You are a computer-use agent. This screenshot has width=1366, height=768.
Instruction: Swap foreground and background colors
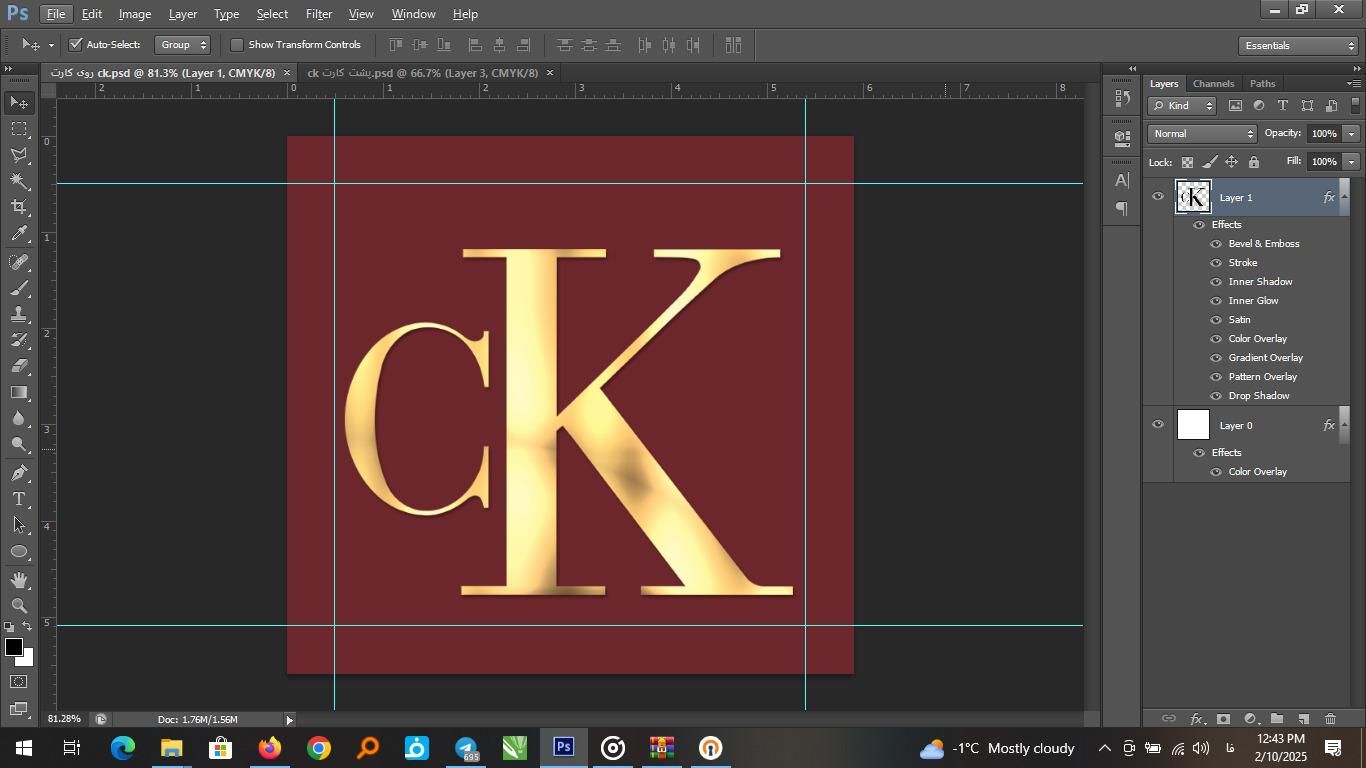(27, 627)
